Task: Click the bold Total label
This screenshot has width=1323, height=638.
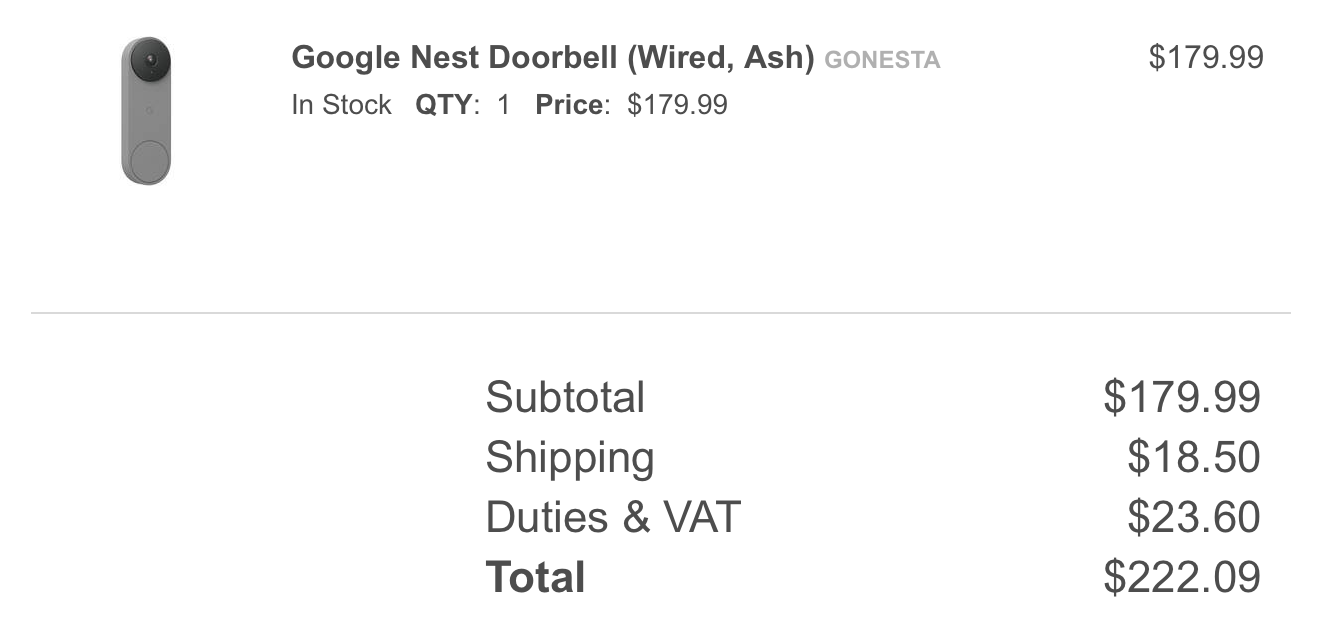Action: (x=535, y=578)
